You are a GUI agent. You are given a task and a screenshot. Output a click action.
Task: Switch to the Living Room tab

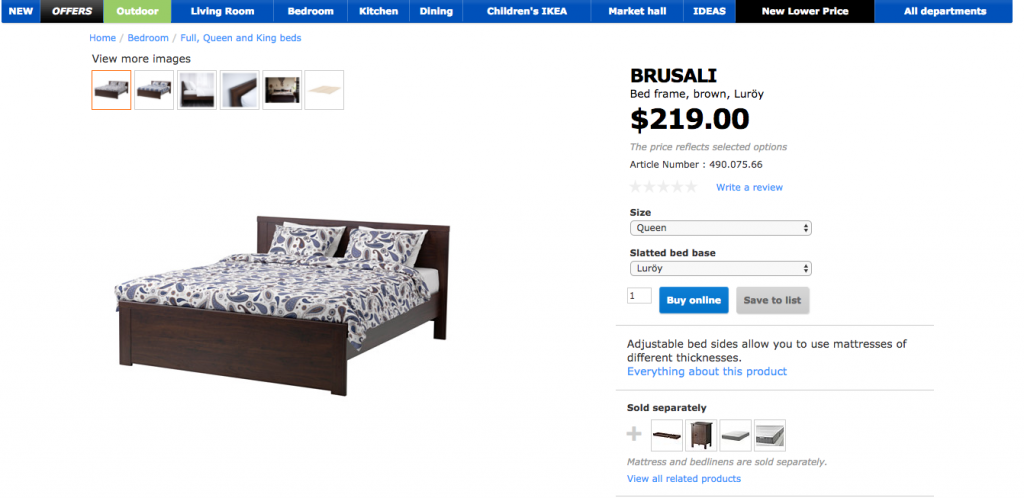(x=222, y=11)
